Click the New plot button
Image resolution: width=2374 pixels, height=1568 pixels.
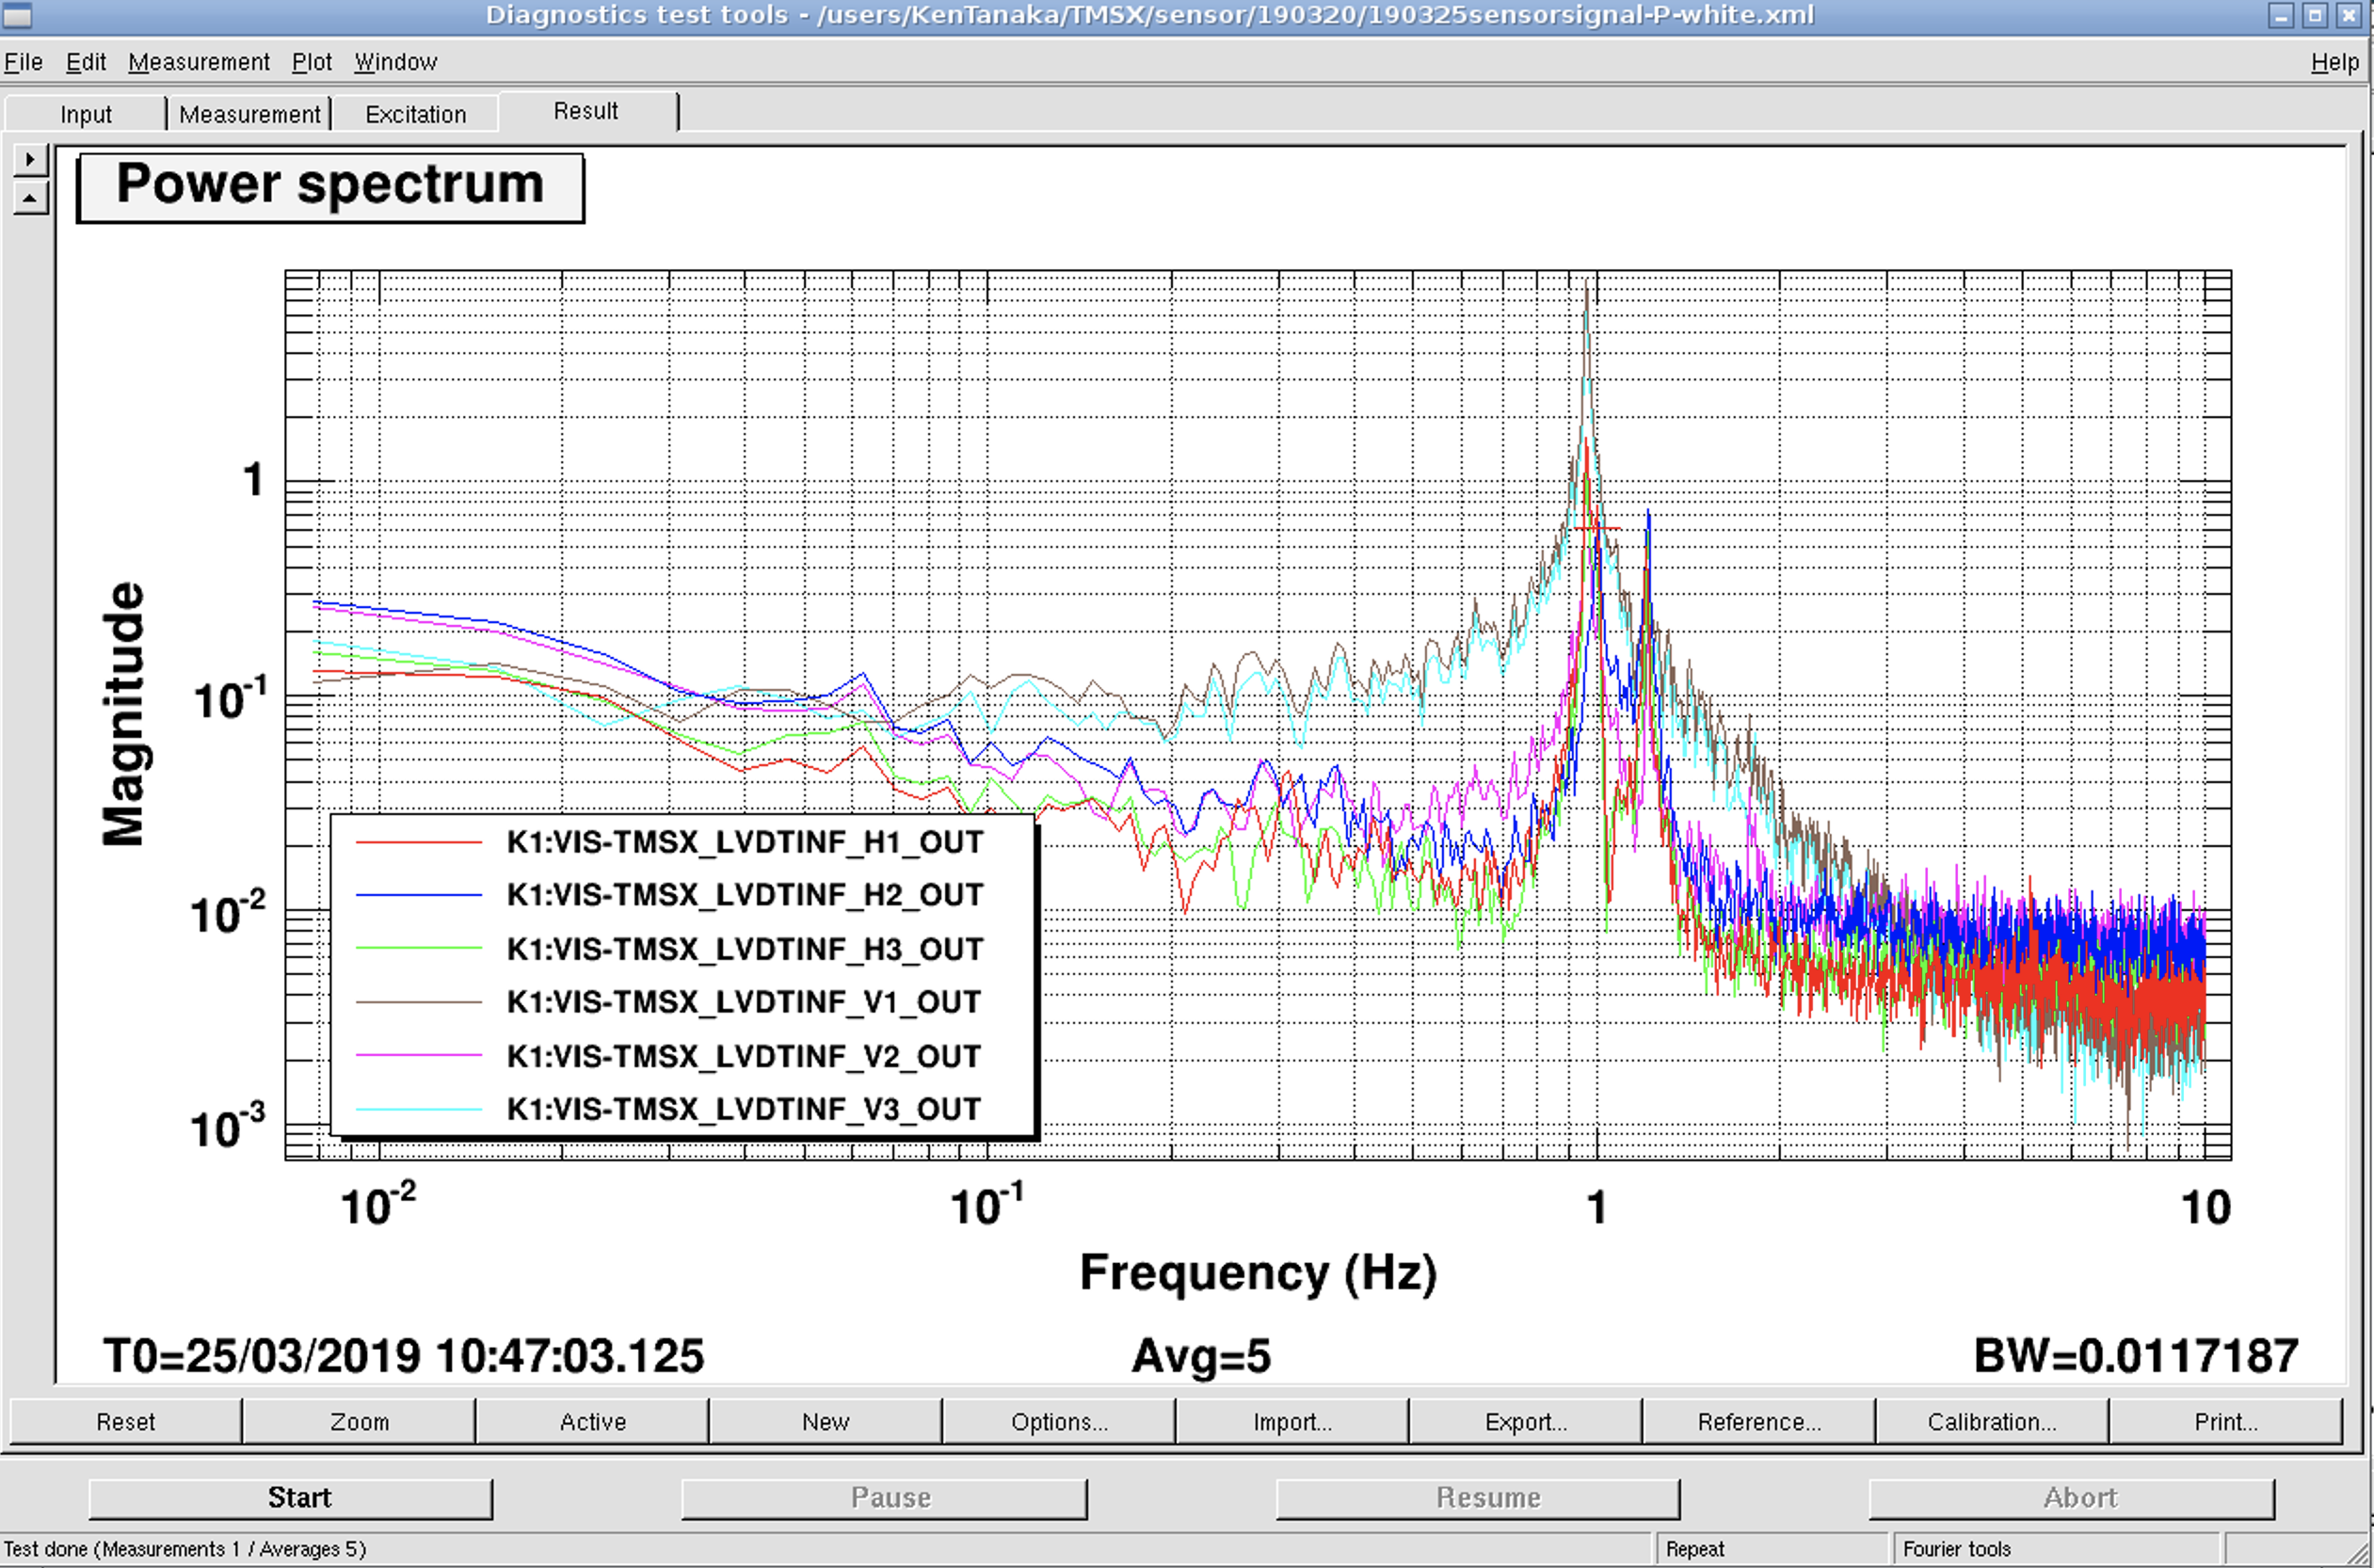pos(826,1421)
